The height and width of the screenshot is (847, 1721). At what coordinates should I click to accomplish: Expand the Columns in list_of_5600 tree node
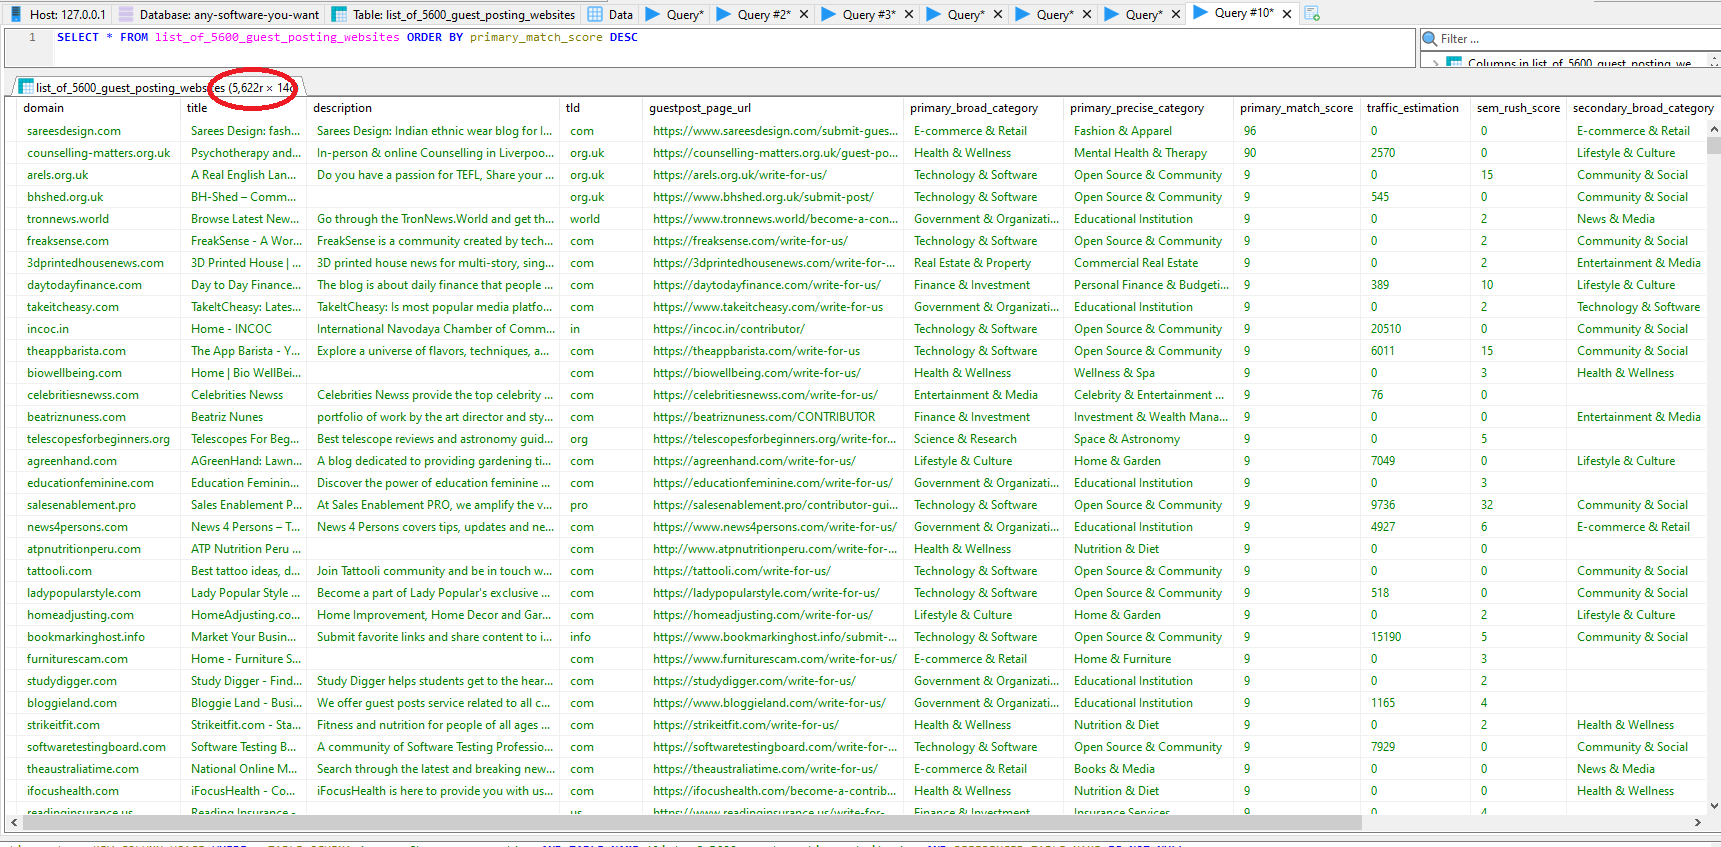coord(1436,63)
